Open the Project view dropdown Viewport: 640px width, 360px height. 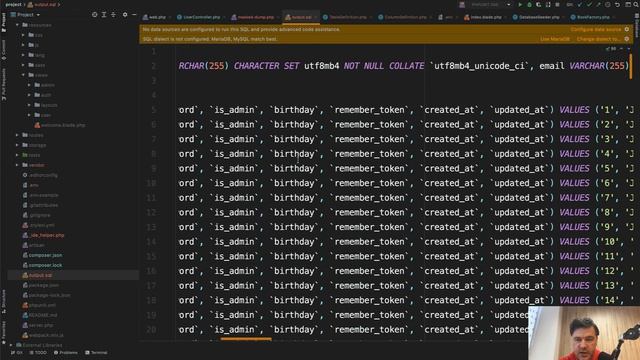coord(25,15)
